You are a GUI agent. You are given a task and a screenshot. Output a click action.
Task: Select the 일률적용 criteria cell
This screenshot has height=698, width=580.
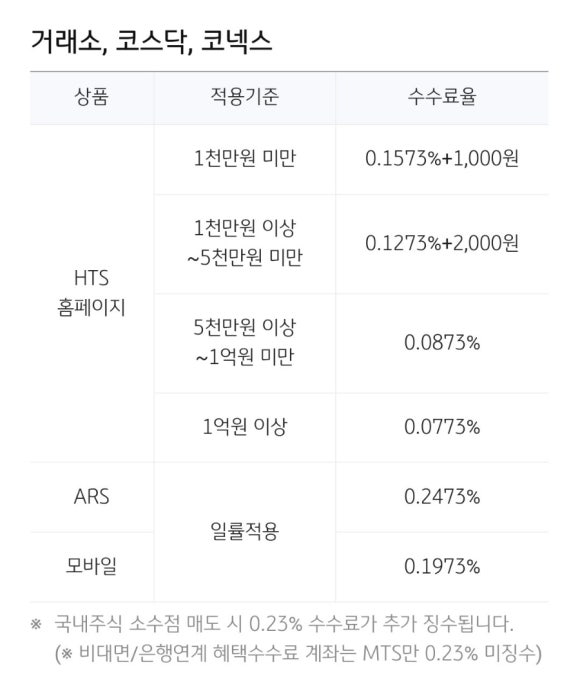[244, 532]
